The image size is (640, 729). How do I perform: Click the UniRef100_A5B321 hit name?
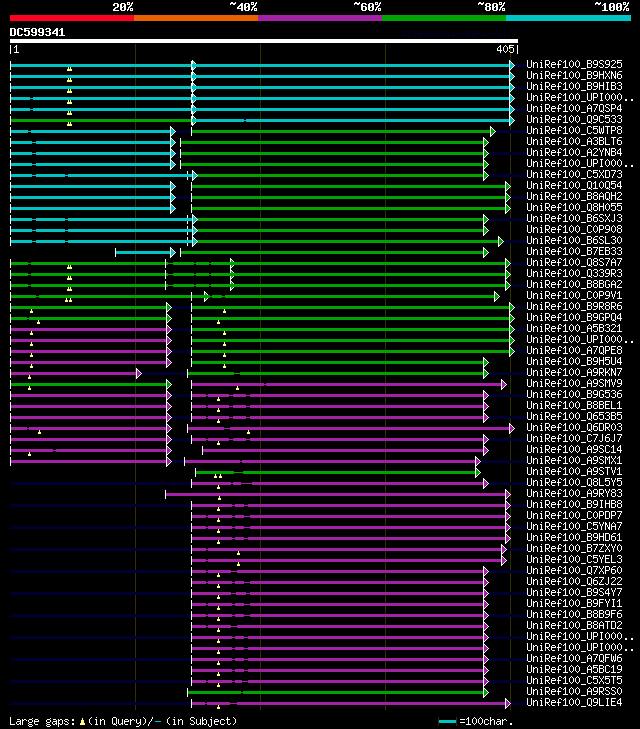click(x=574, y=329)
